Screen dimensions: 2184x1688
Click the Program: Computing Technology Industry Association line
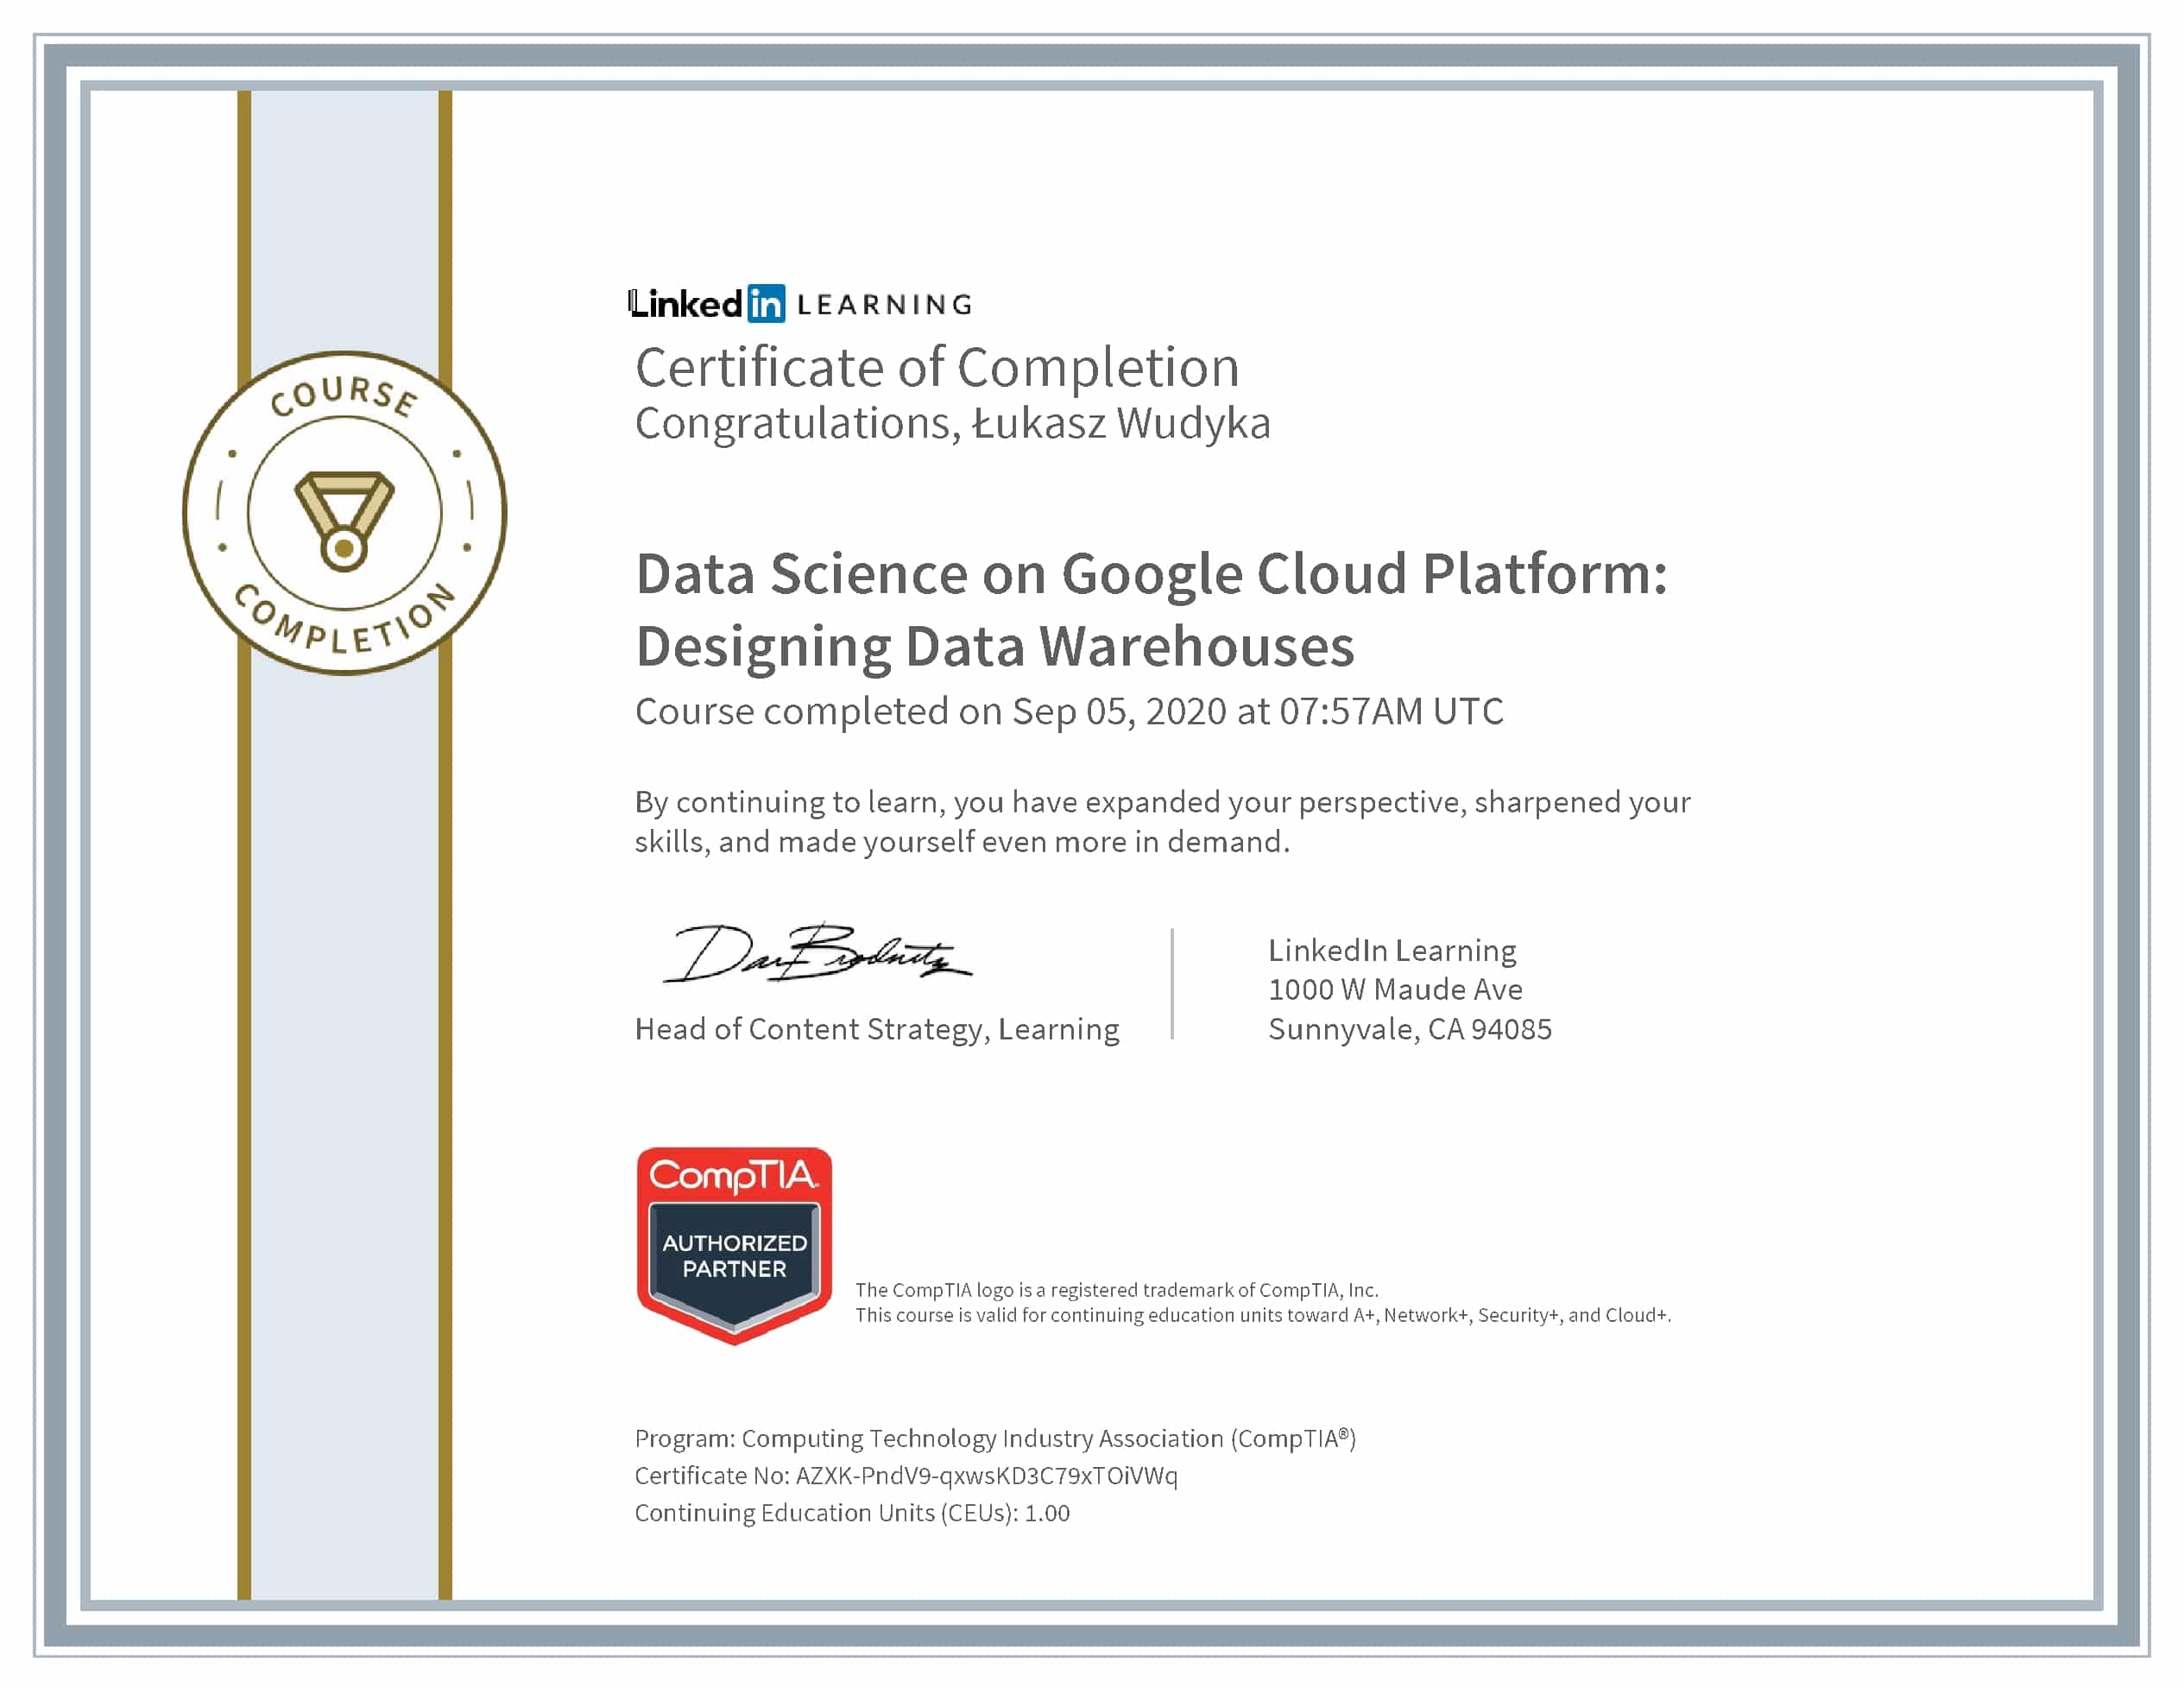click(x=995, y=1438)
